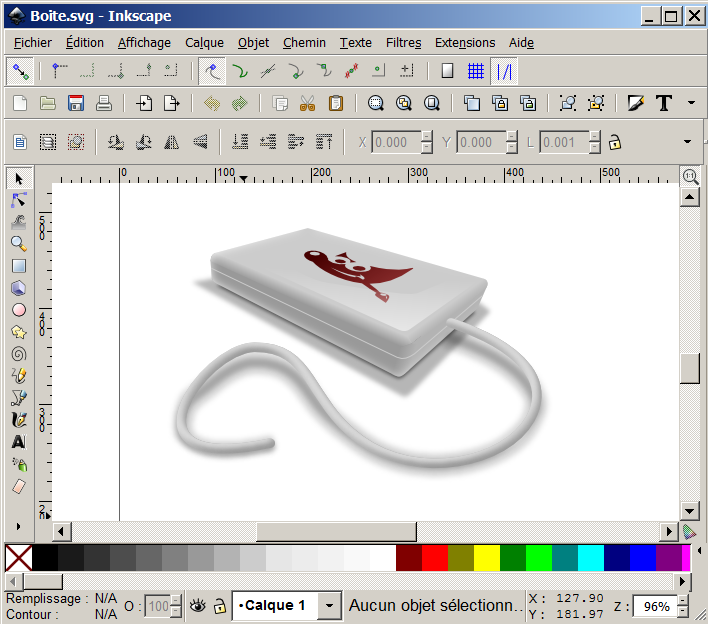The height and width of the screenshot is (624, 708).
Task: Select the Rectangle tool
Action: 19,266
